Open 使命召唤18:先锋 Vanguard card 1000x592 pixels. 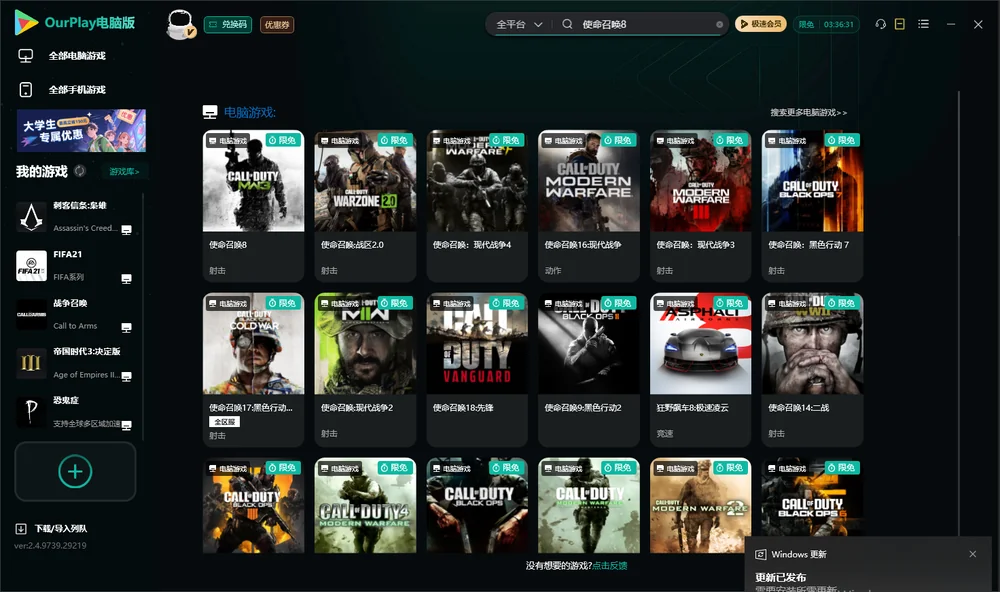477,370
